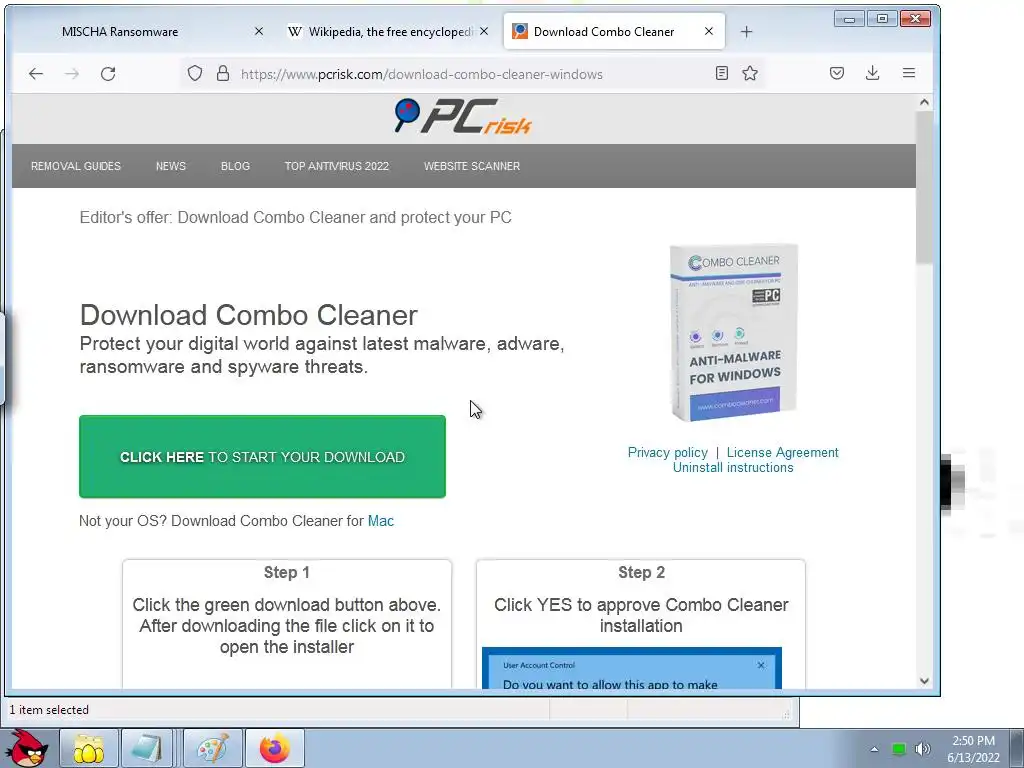The width and height of the screenshot is (1024, 768).
Task: Open the notepad taskbar icon
Action: [x=147, y=748]
